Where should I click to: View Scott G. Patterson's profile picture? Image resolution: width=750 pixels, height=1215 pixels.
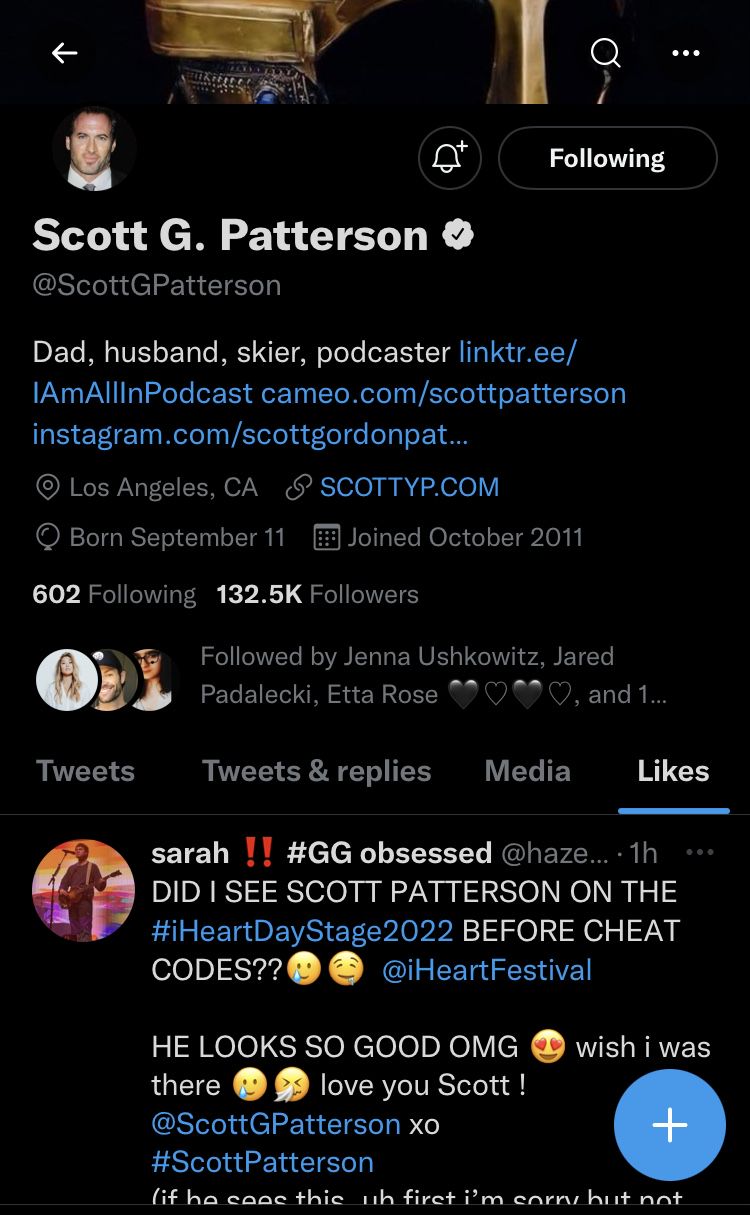tap(94, 148)
